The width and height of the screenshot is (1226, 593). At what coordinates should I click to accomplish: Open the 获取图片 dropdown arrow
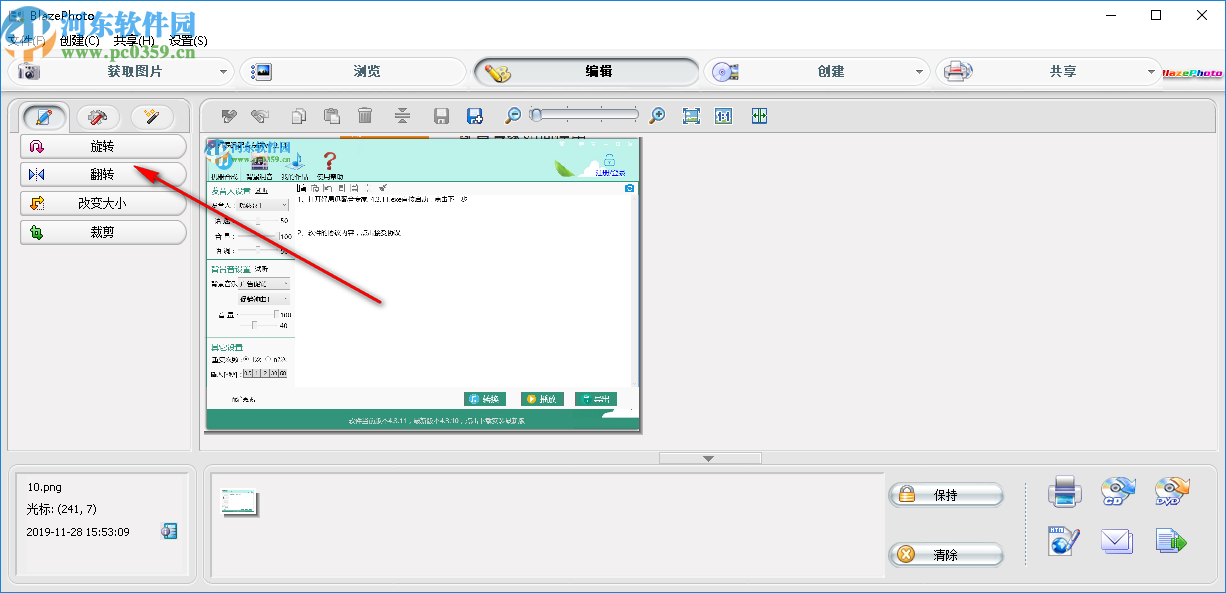click(225, 71)
